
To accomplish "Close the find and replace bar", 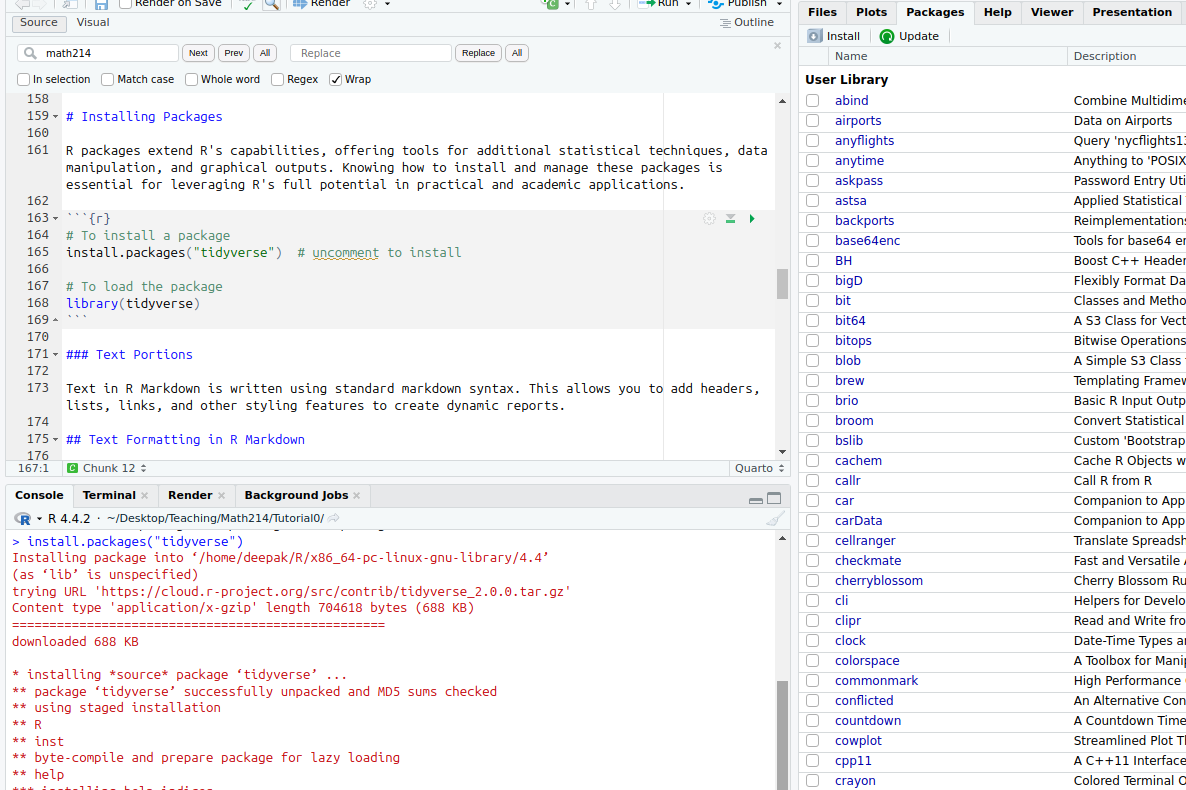I will 778,45.
